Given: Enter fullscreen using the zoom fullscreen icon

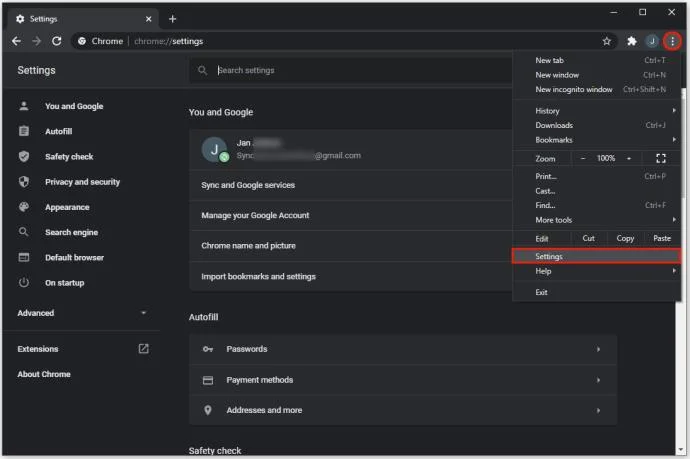Looking at the screenshot, I should [661, 158].
